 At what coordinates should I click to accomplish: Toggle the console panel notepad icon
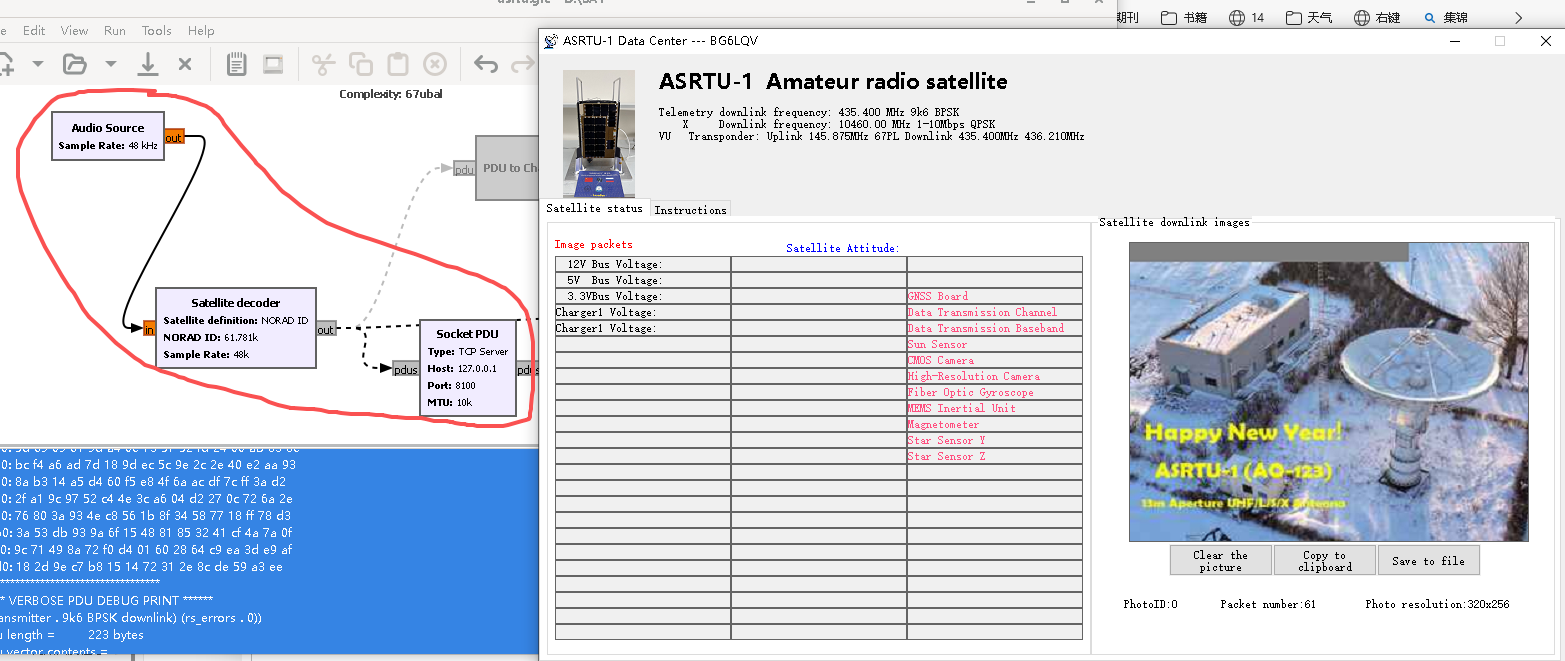tap(236, 65)
